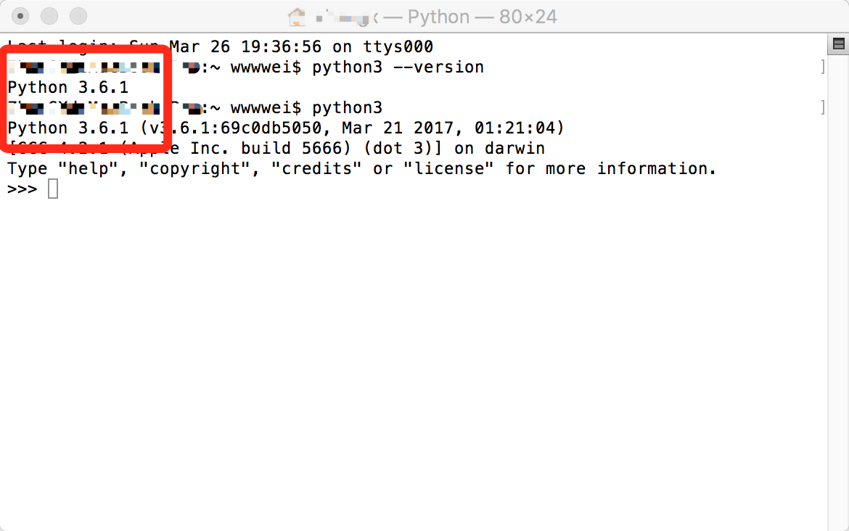Click "ttys000" in the last login line
This screenshot has width=849, height=531.
tap(398, 47)
